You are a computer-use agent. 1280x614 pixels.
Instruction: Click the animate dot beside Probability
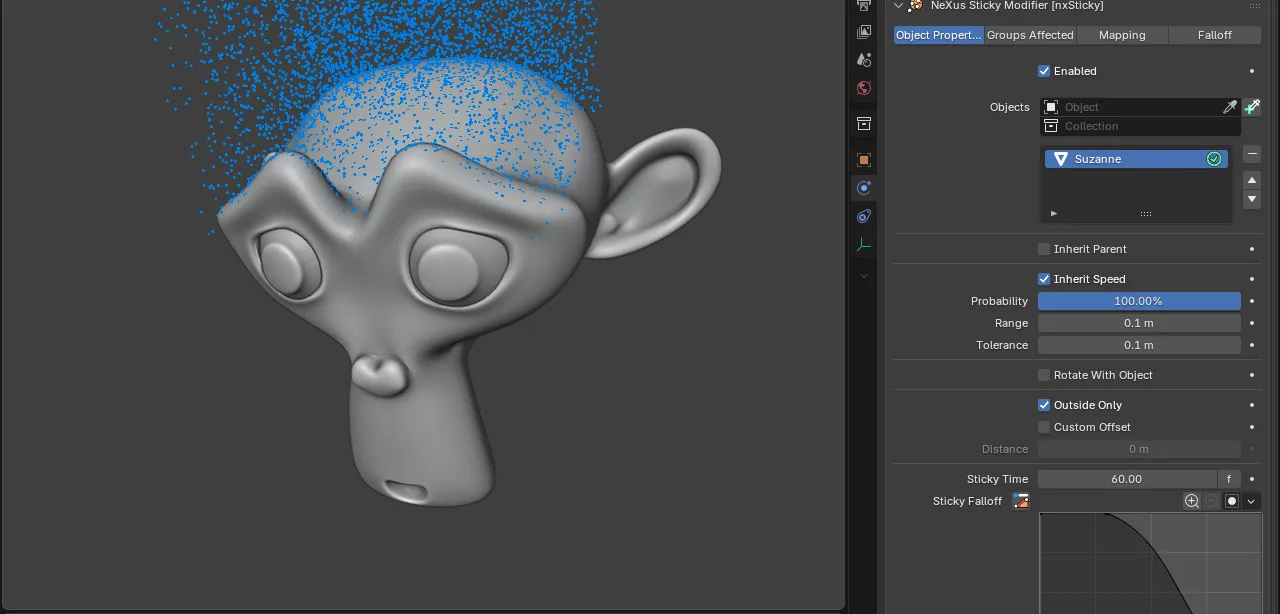[x=1252, y=301]
